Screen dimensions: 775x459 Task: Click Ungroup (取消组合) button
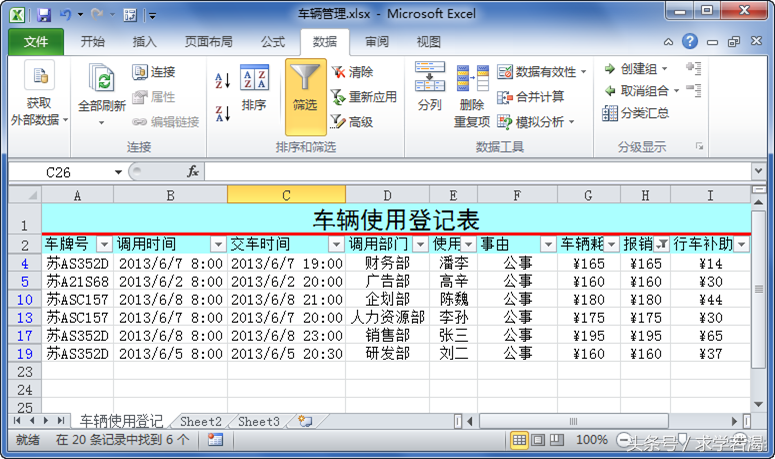click(642, 91)
